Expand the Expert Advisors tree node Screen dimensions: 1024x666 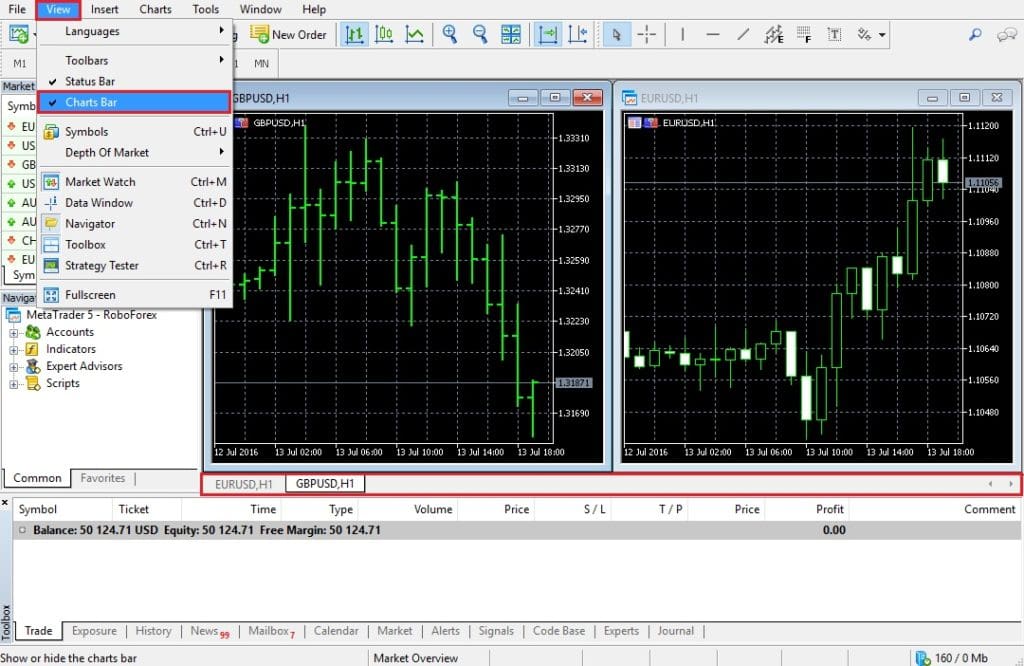(13, 367)
